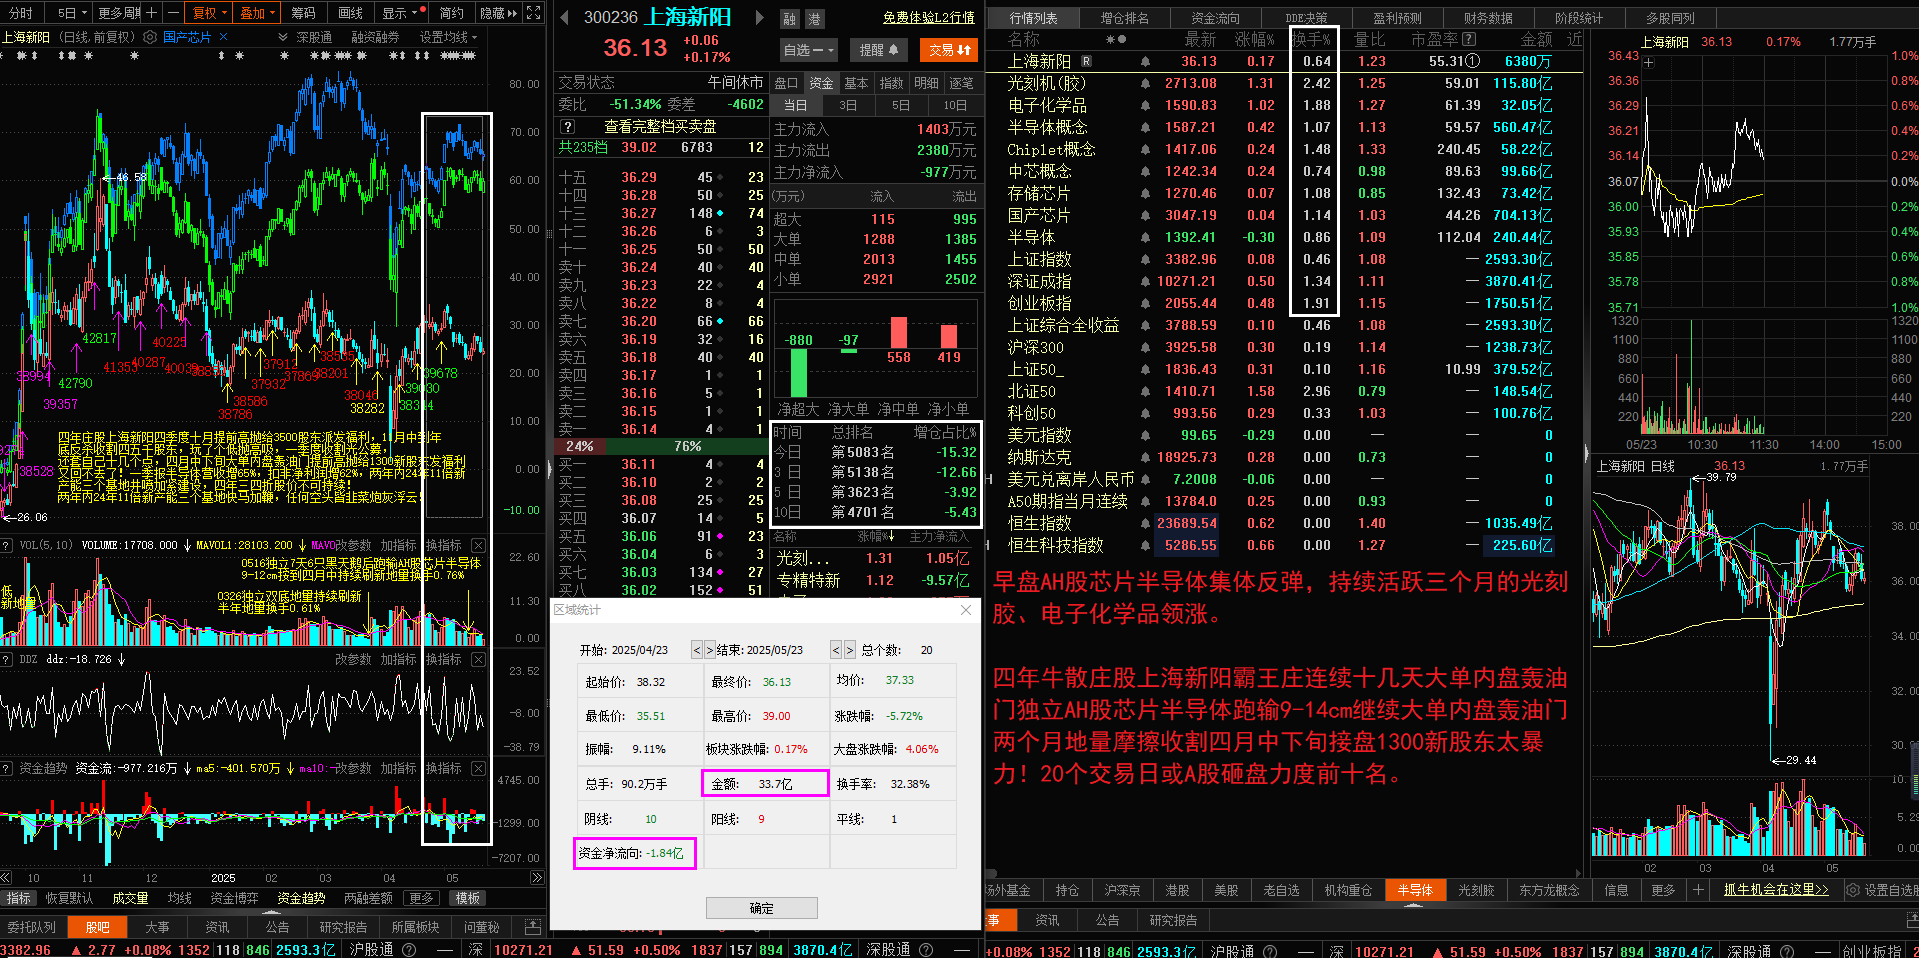Image resolution: width=1919 pixels, height=958 pixels.
Task: Toggle 均线 indicator
Action: [180, 899]
